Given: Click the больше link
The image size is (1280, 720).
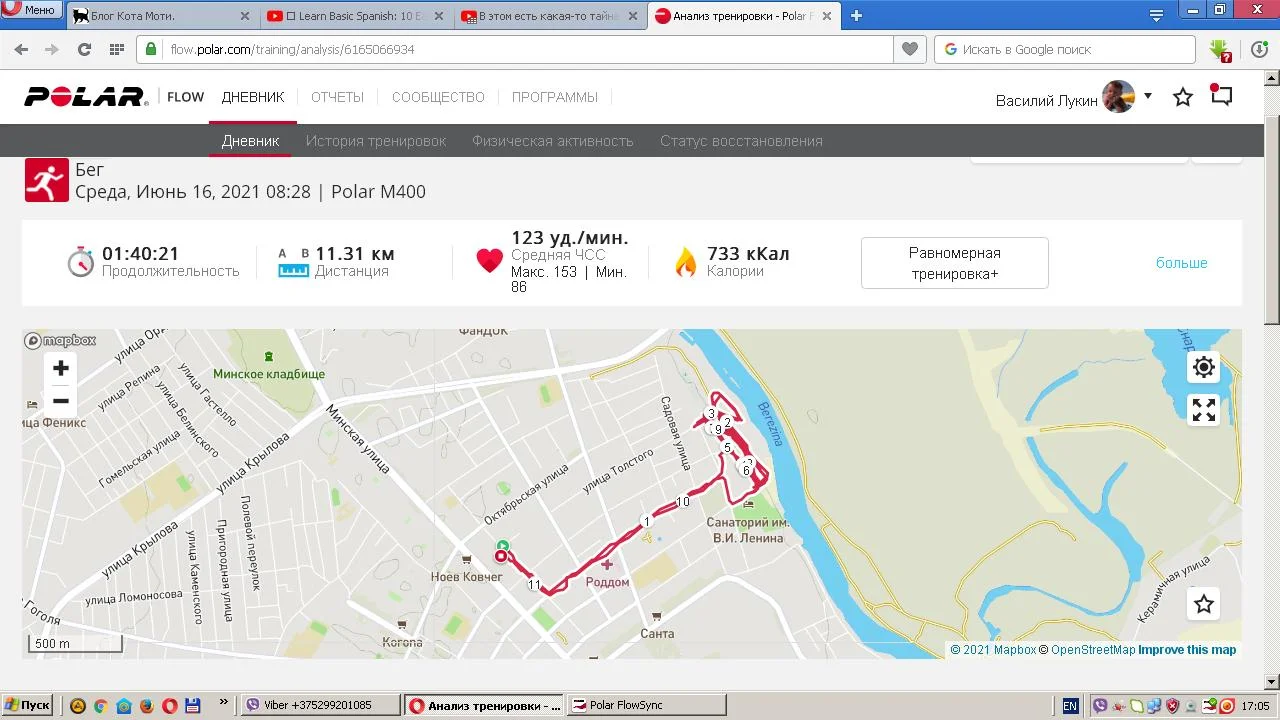Looking at the screenshot, I should 1182,263.
